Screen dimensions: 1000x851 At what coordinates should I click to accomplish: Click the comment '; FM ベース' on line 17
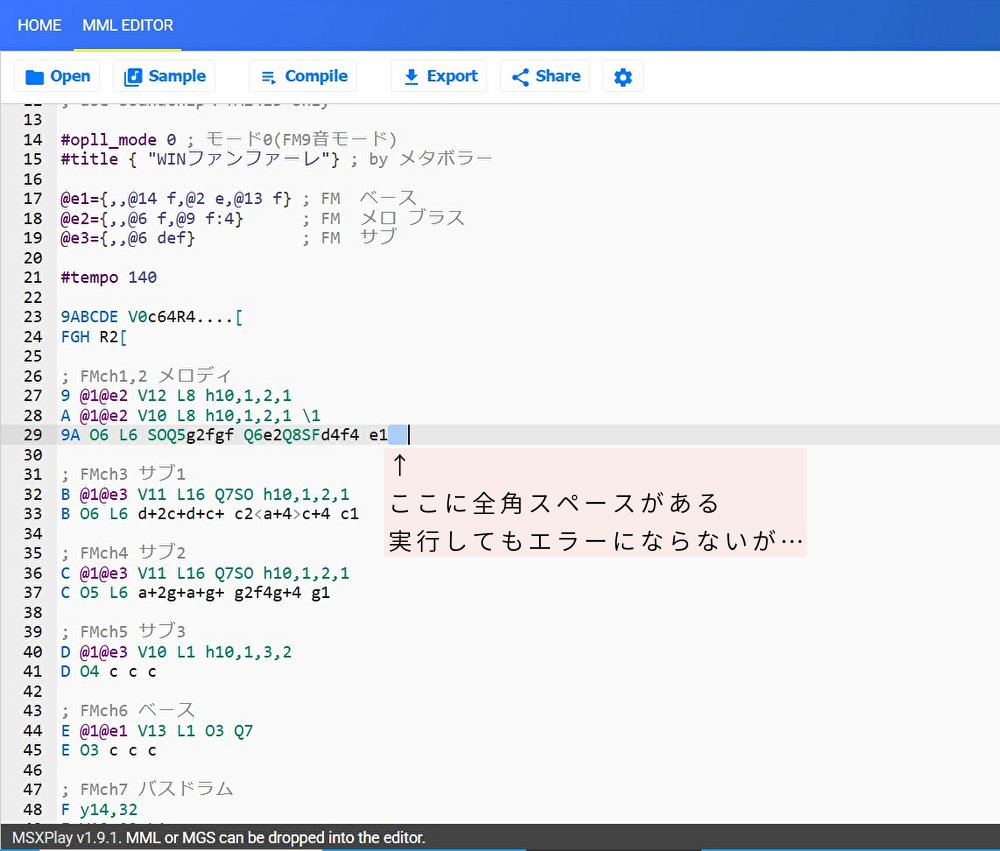click(359, 198)
